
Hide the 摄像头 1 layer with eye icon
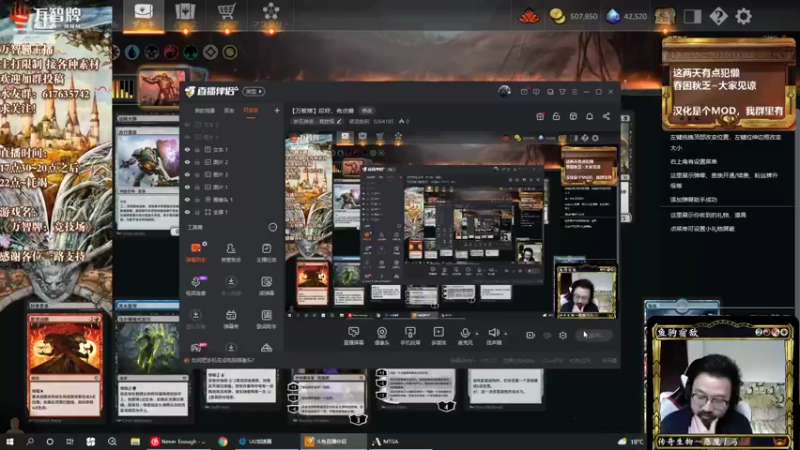[x=187, y=200]
